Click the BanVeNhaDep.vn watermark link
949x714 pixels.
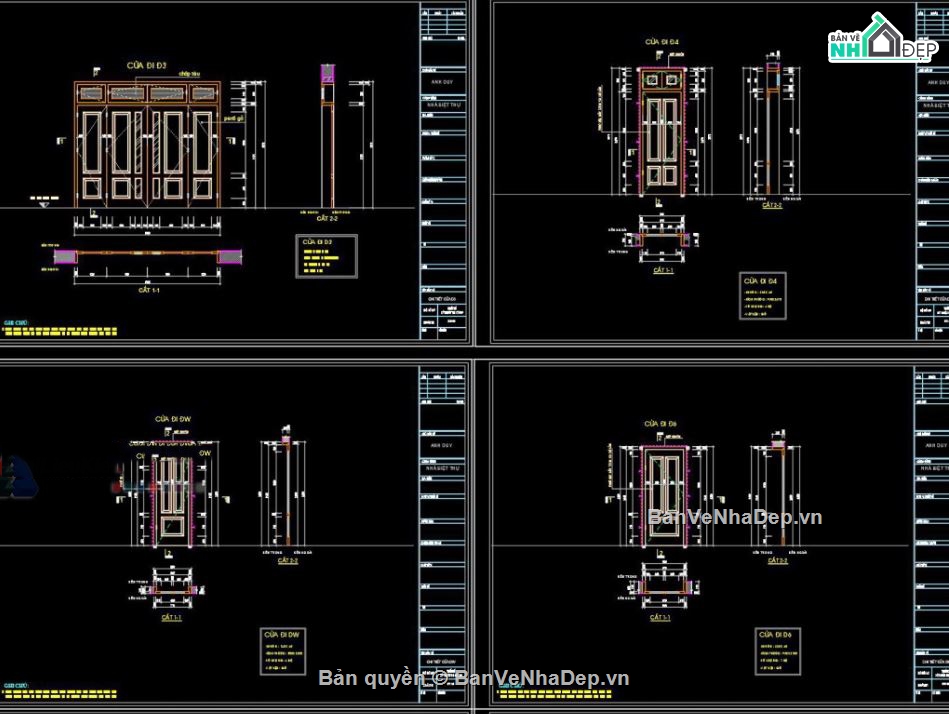(734, 518)
